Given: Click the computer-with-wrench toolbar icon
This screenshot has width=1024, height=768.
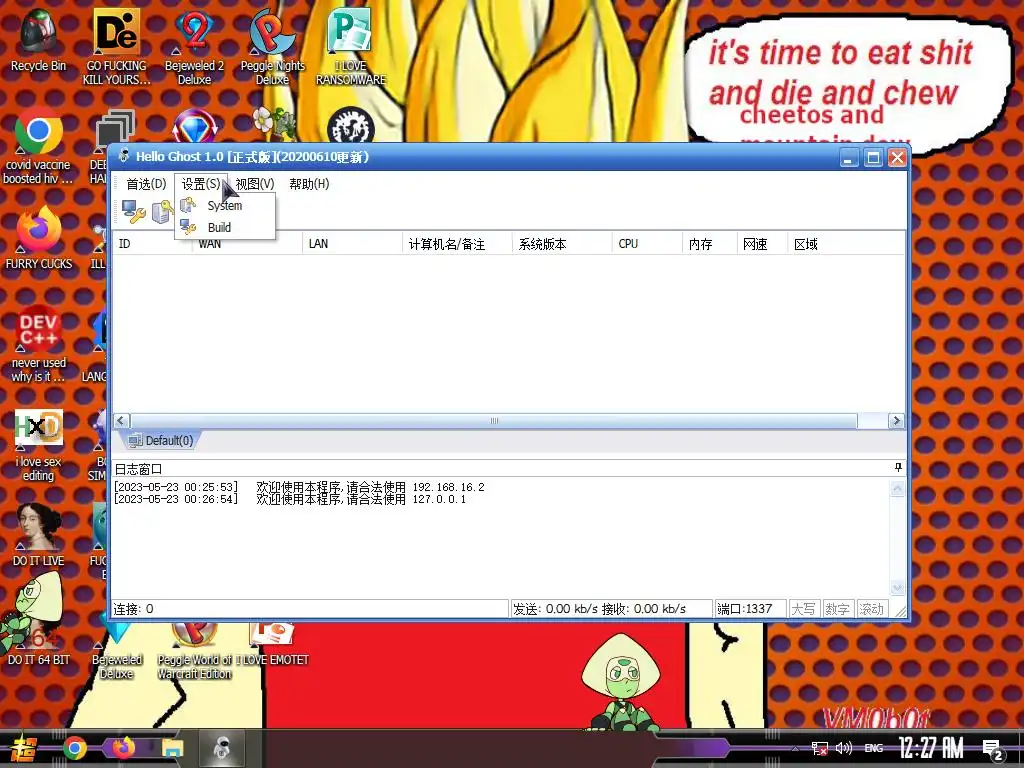Looking at the screenshot, I should (134, 212).
